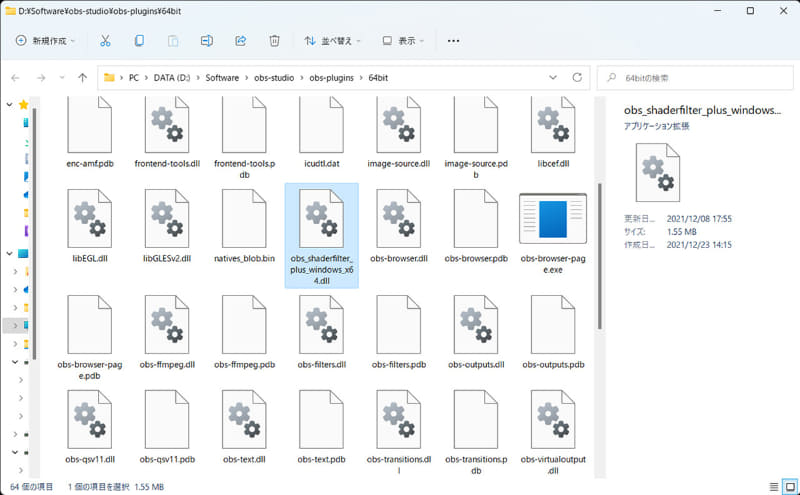Select the obs-qsv11.pdb file
This screenshot has height=495, width=800.
pyautogui.click(x=167, y=427)
